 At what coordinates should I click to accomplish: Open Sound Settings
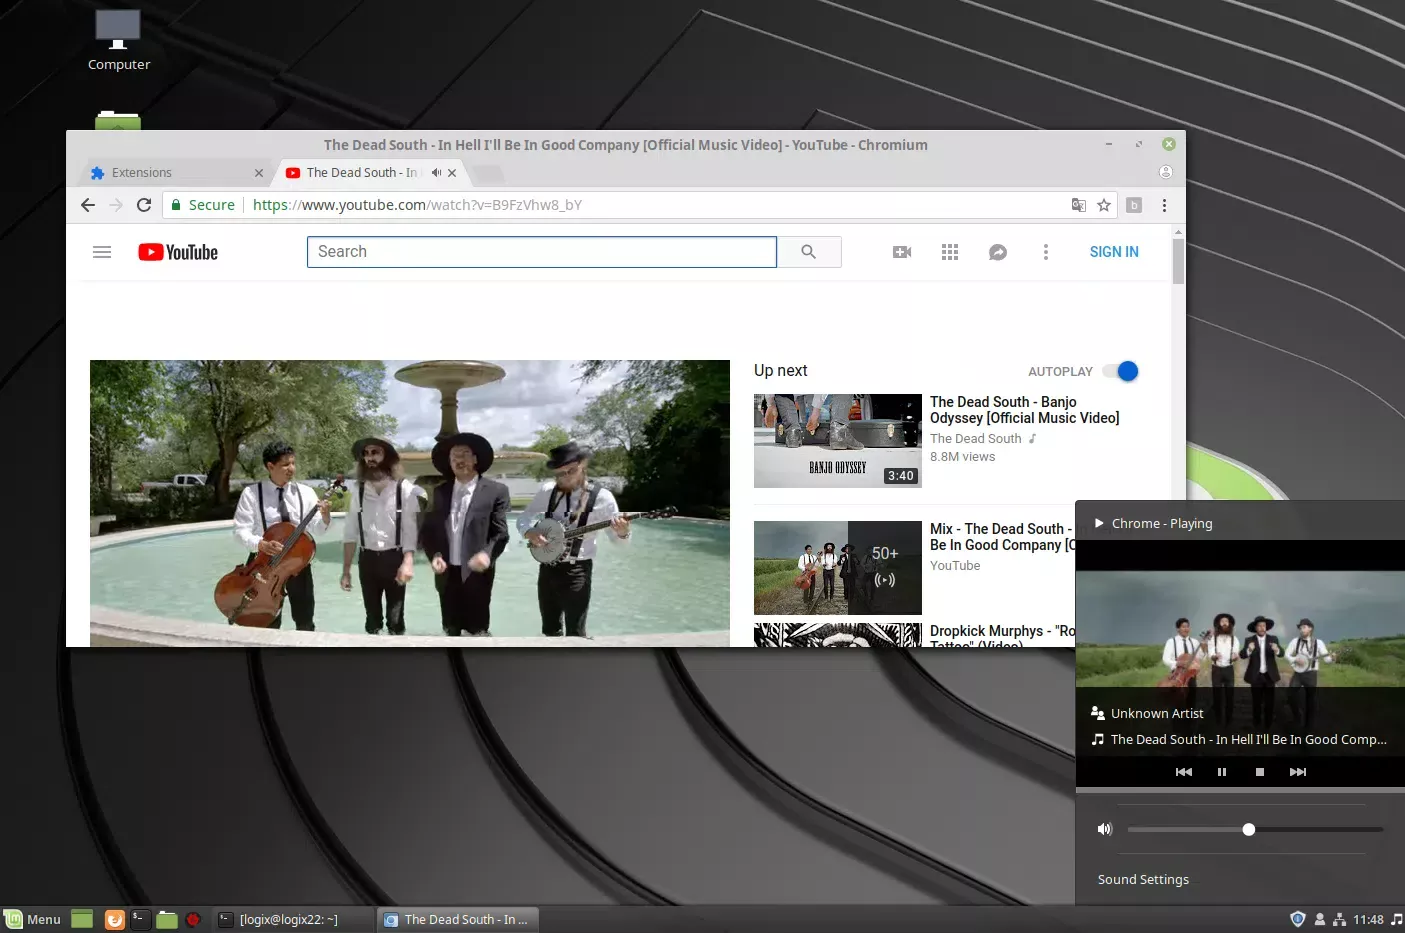tap(1142, 879)
